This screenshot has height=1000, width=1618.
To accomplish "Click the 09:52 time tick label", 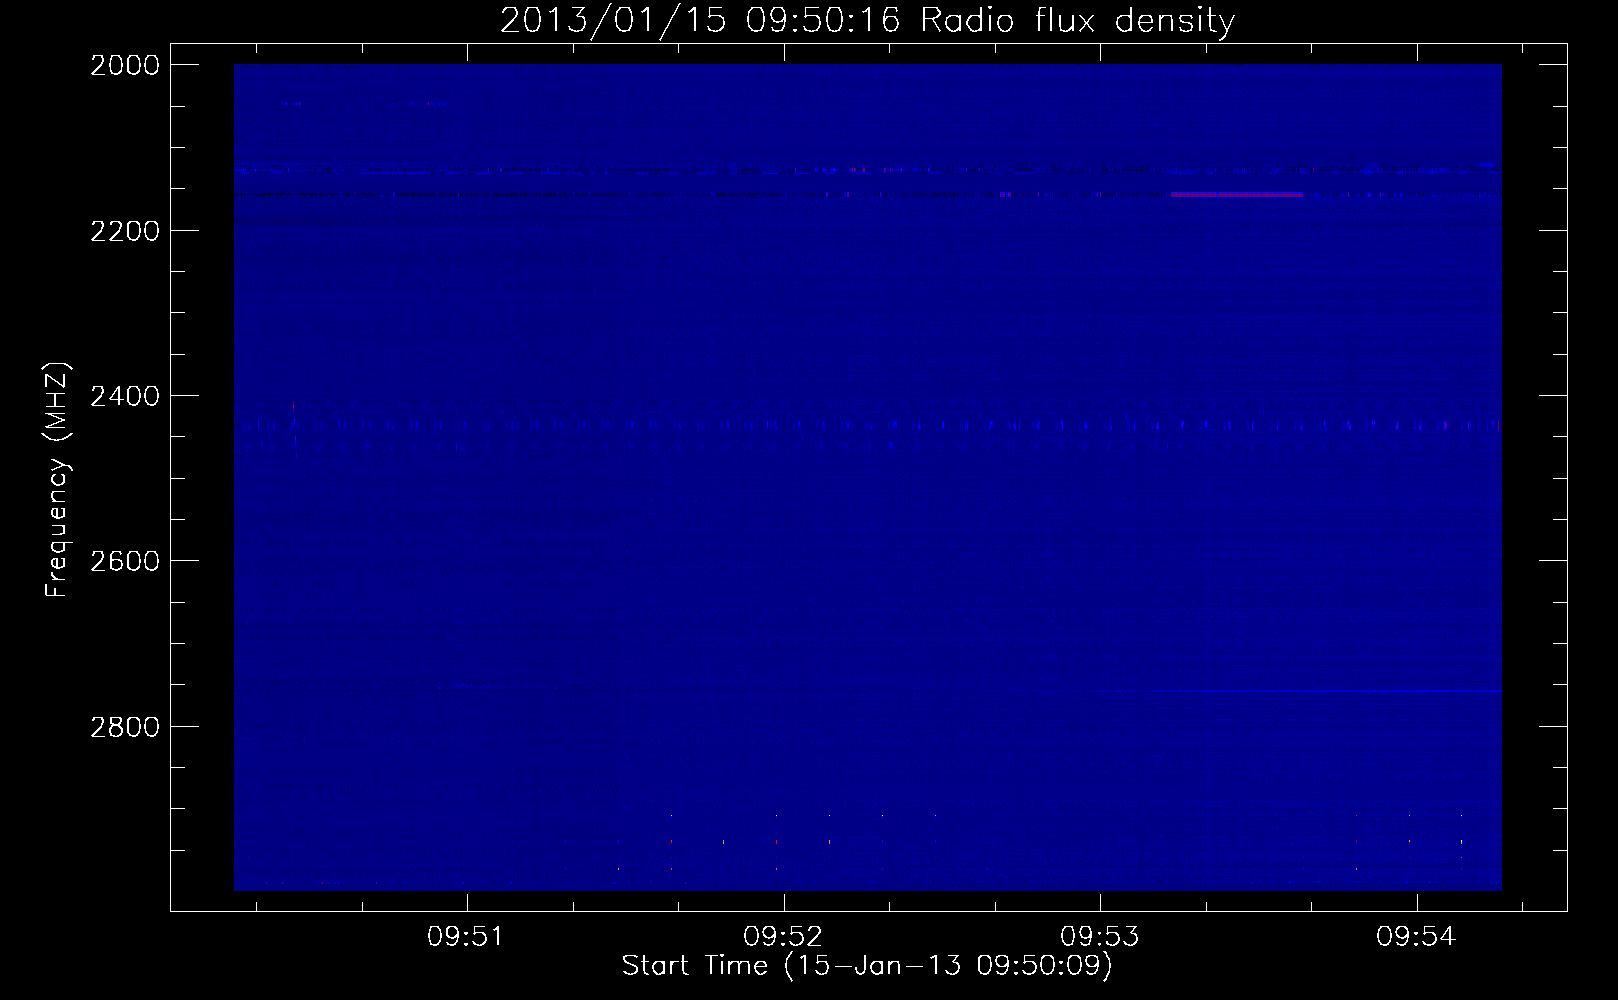I will pyautogui.click(x=782, y=937).
